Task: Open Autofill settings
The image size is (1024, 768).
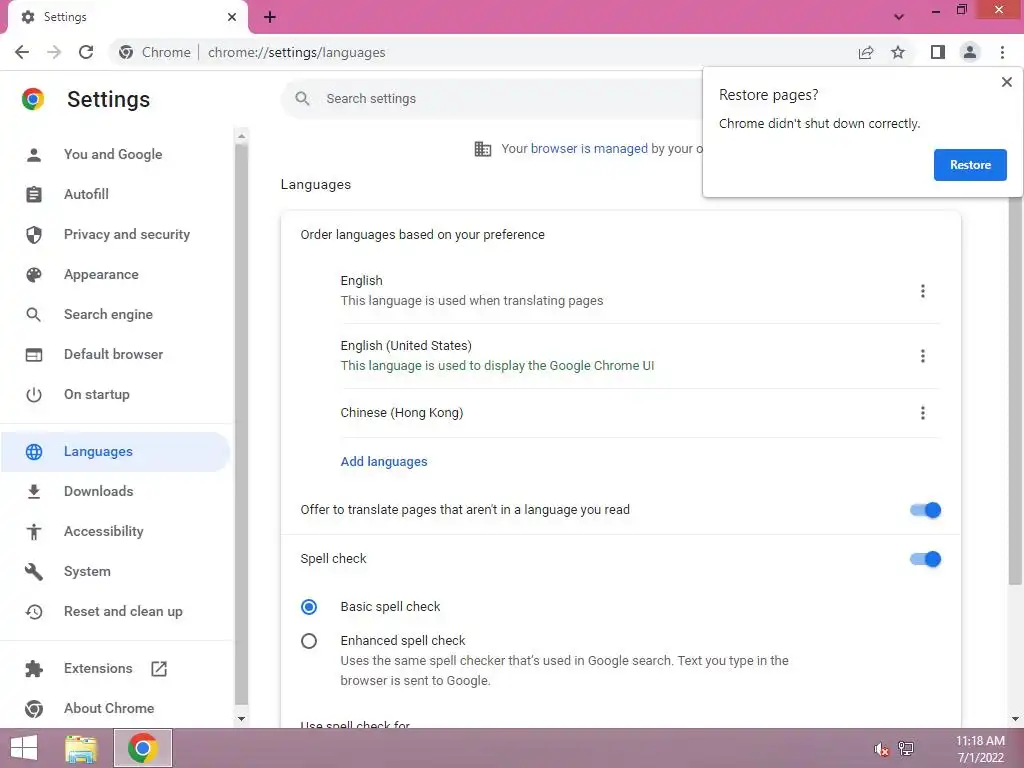Action: click(86, 194)
